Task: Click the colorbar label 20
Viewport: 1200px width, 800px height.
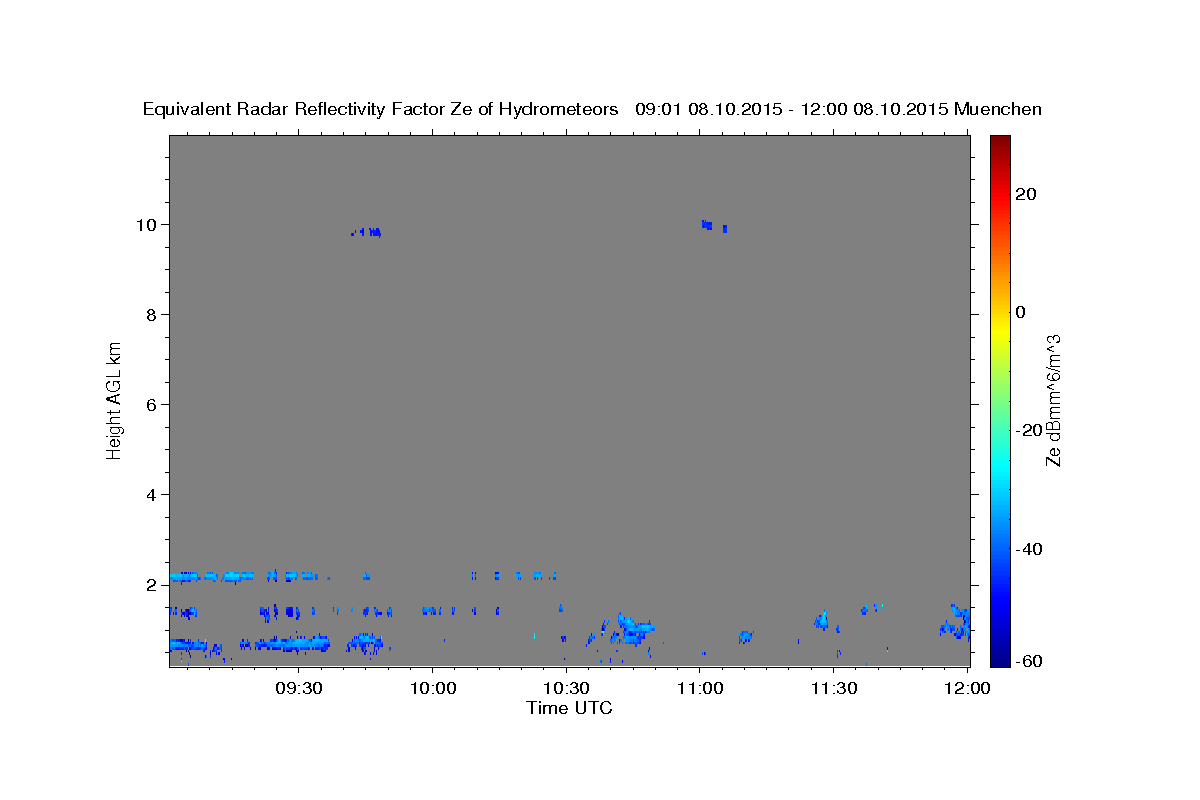Action: pos(1027,194)
